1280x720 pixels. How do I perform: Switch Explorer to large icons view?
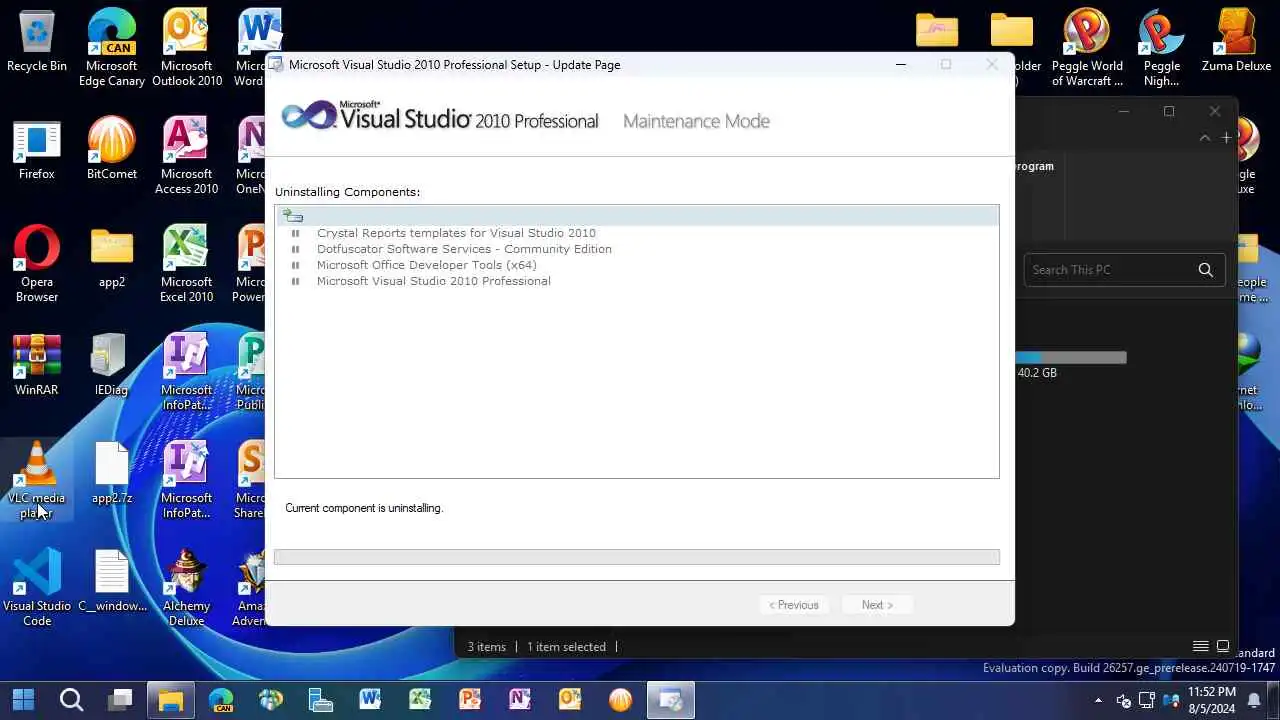(1223, 647)
